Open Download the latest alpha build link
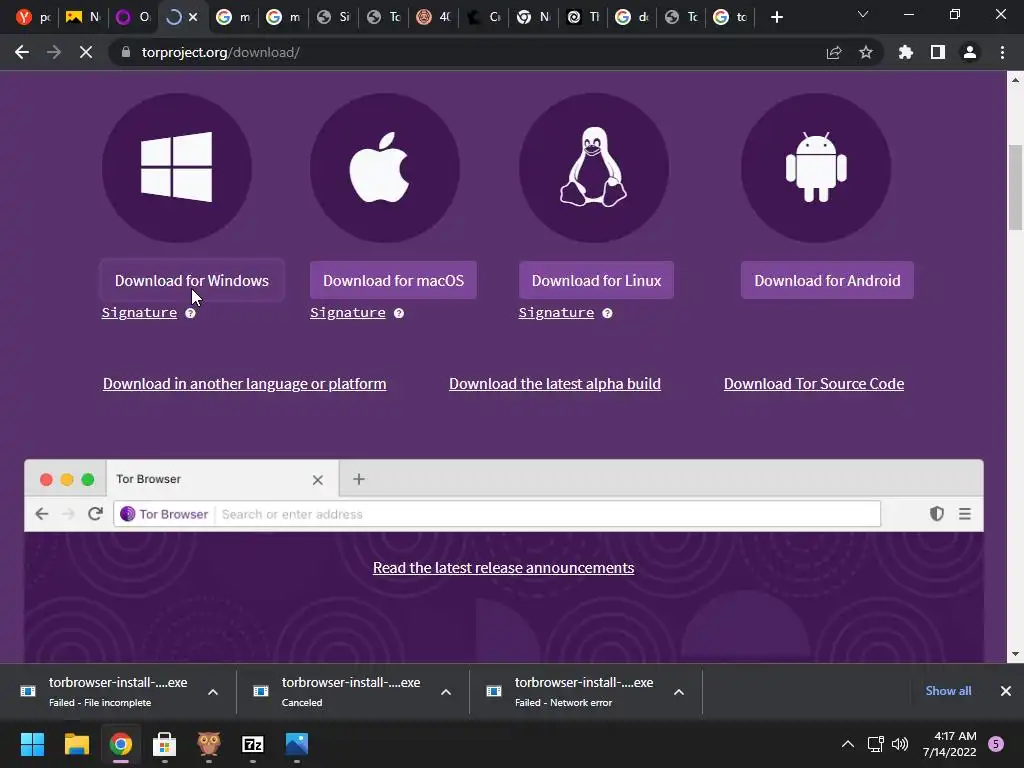 pos(555,384)
